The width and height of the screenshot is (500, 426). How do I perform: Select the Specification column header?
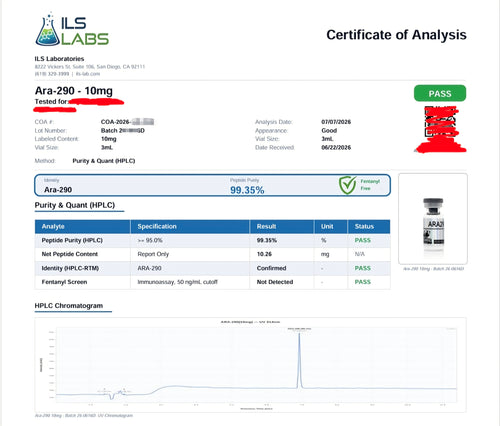(x=157, y=226)
